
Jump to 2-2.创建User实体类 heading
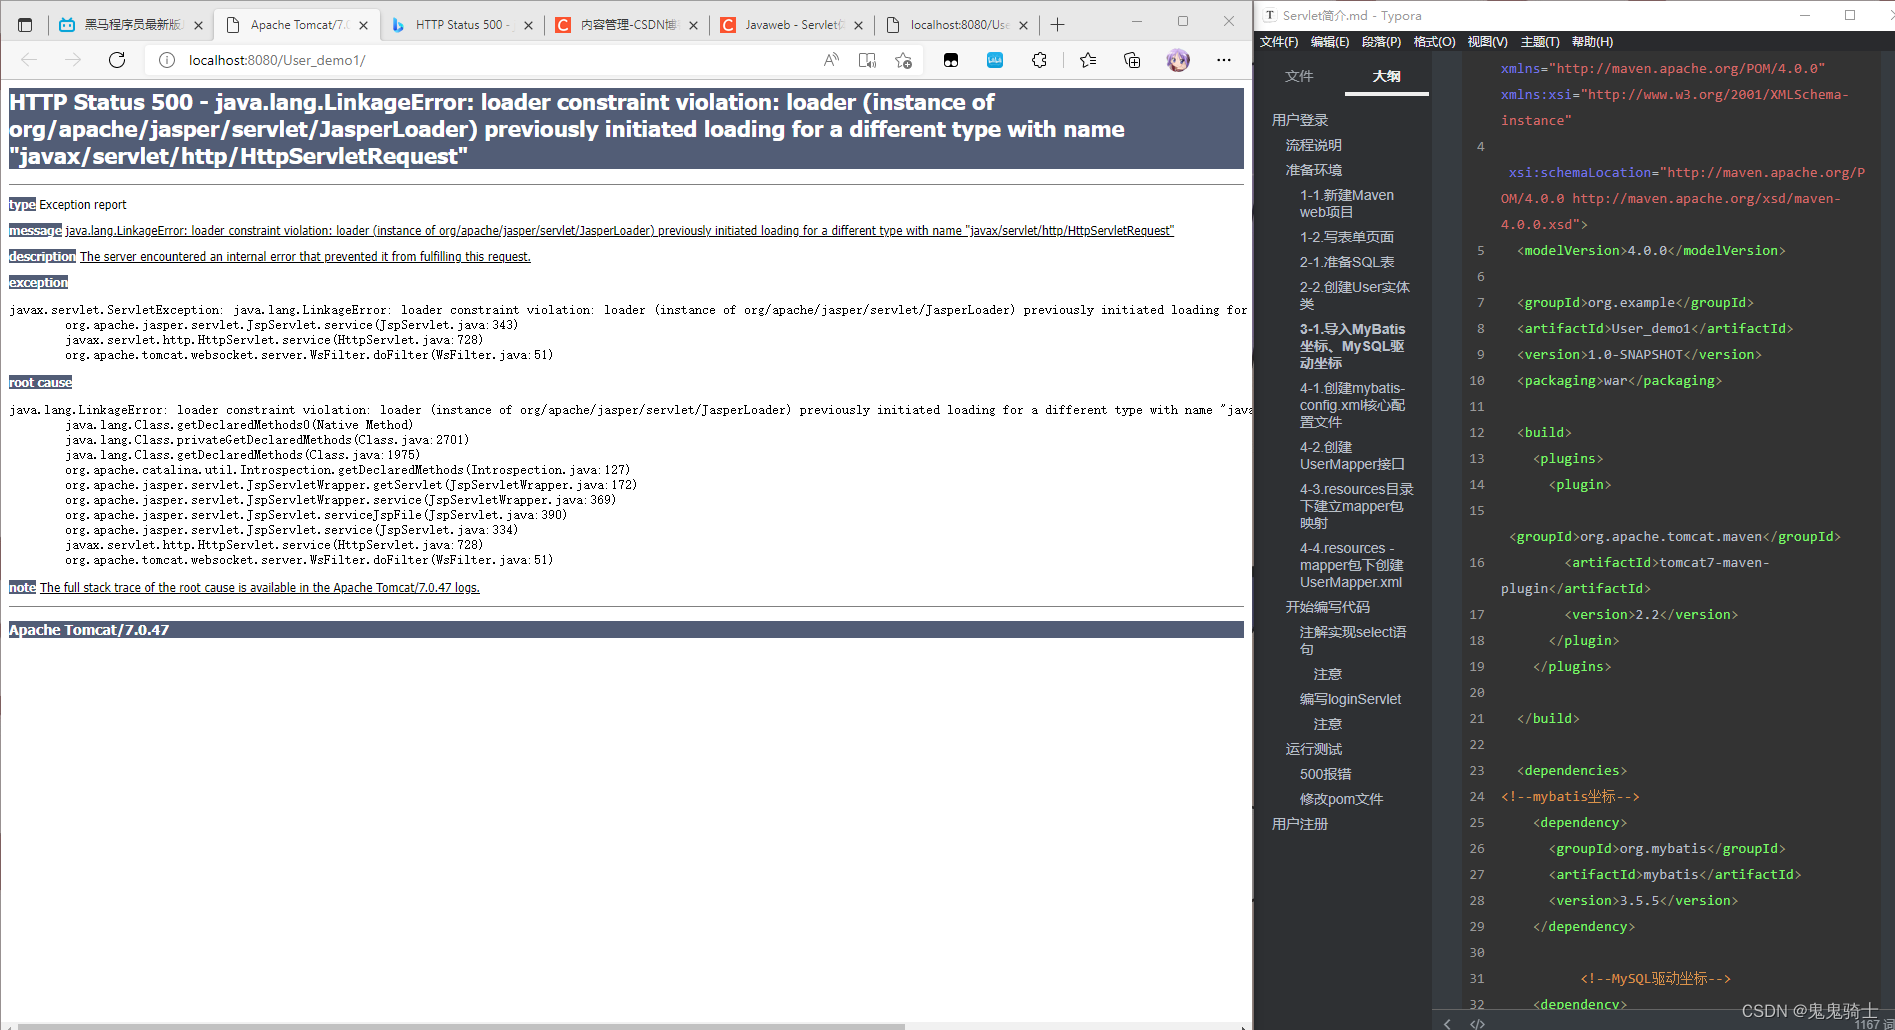point(1355,295)
